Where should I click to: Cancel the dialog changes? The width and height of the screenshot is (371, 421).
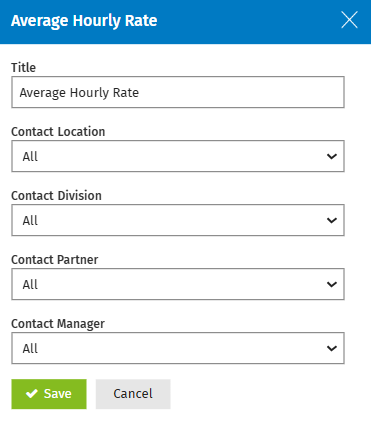pyautogui.click(x=133, y=394)
